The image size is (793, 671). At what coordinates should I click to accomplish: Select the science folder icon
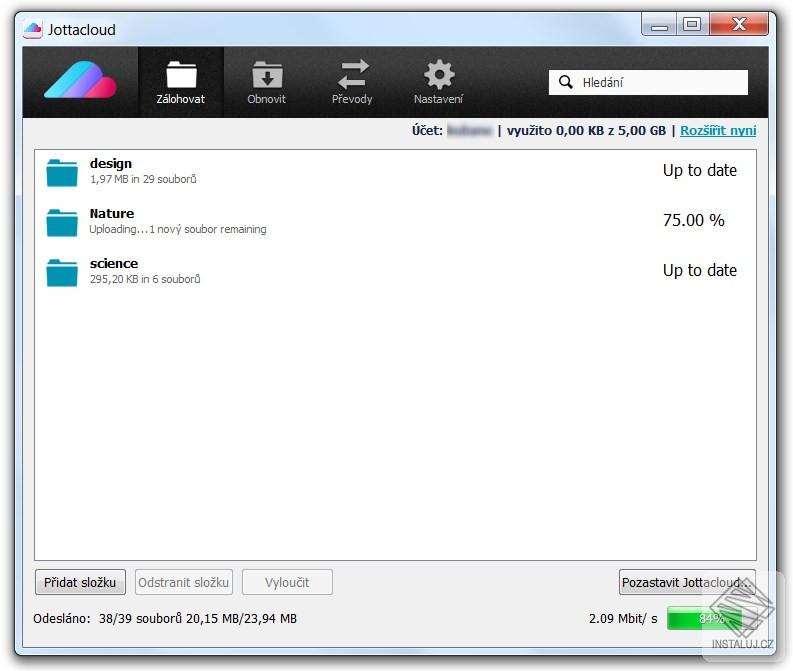click(x=62, y=273)
